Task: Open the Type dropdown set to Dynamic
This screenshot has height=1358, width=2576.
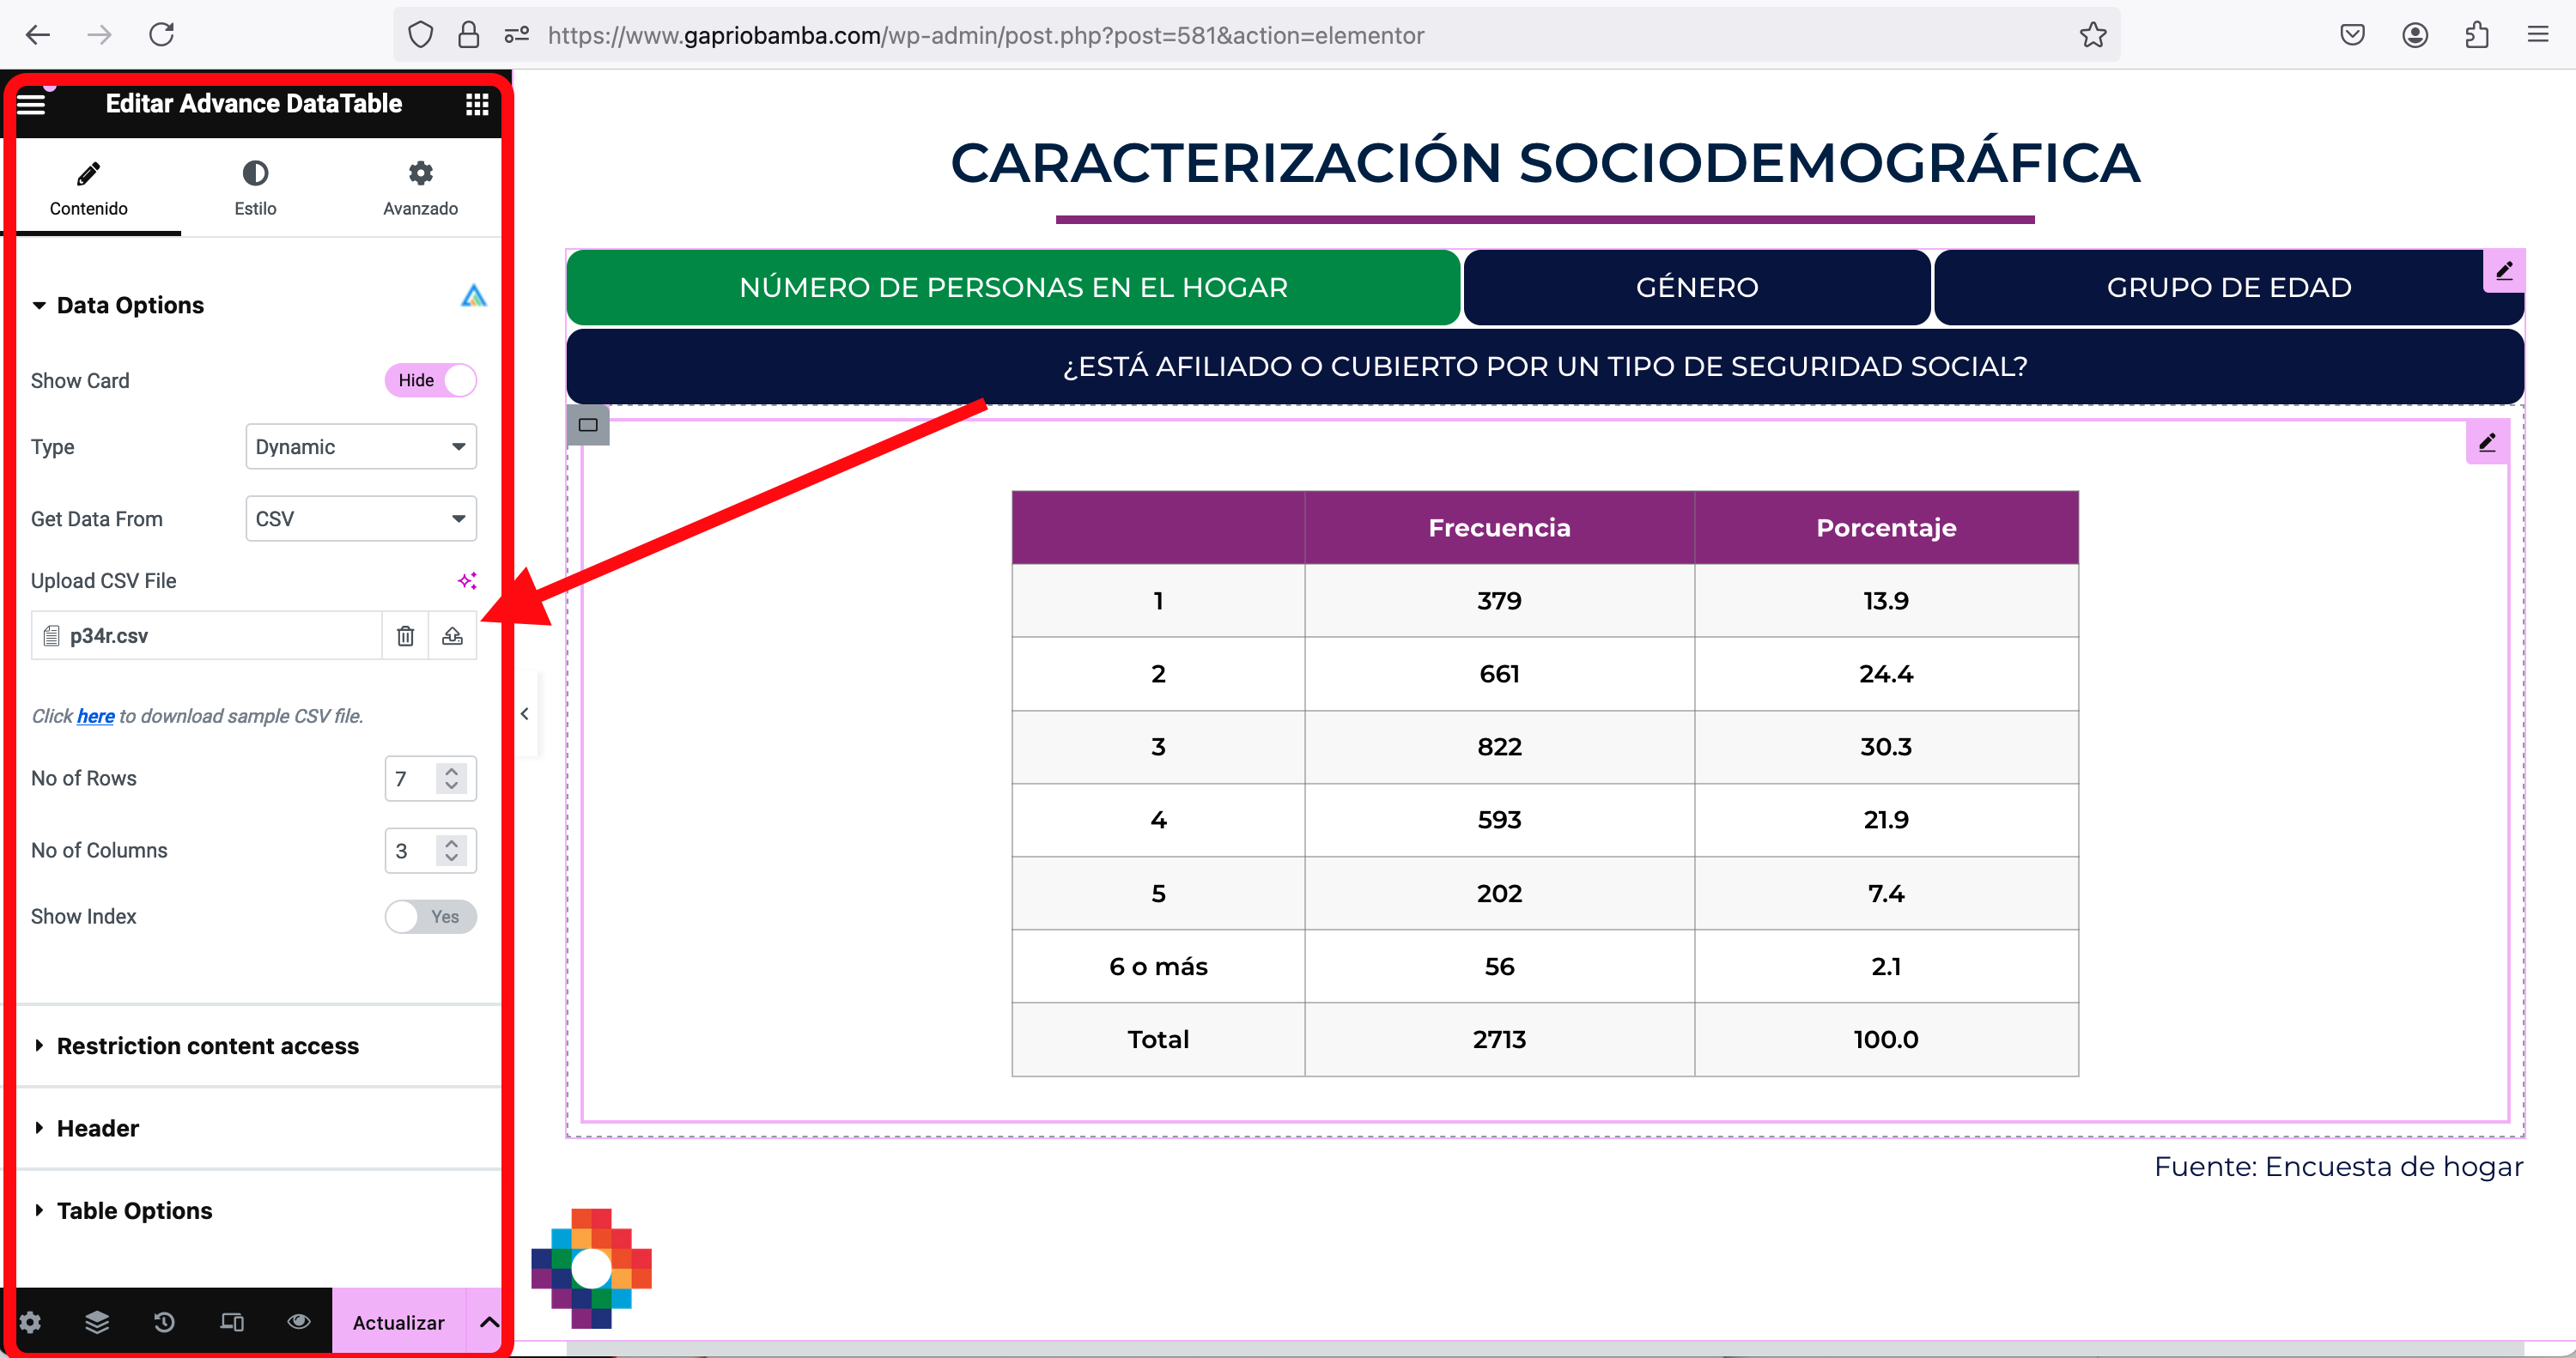Action: 360,447
